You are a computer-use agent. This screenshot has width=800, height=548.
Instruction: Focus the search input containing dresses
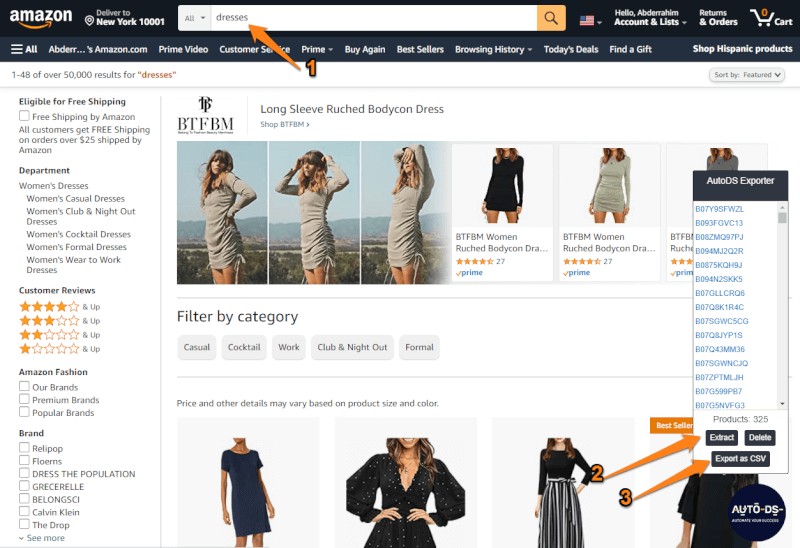click(374, 18)
